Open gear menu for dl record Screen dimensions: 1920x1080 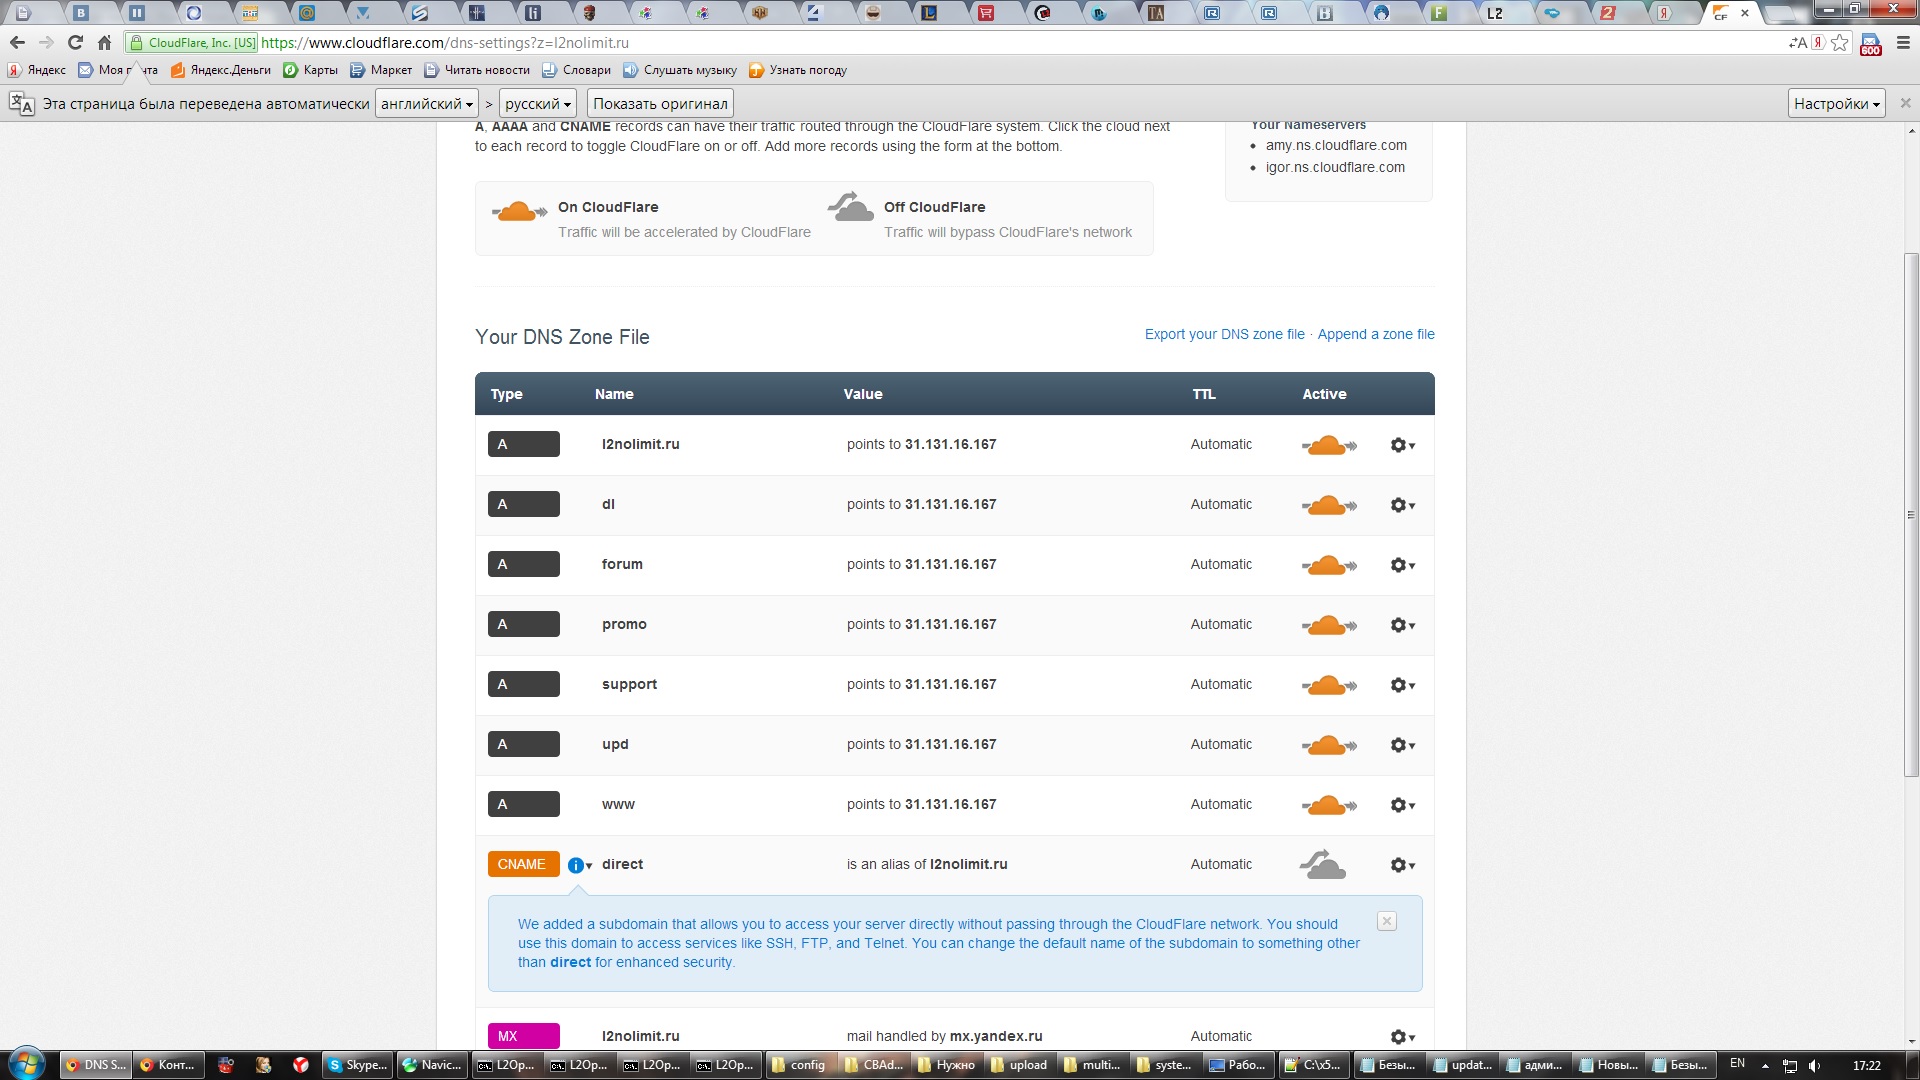tap(1402, 505)
